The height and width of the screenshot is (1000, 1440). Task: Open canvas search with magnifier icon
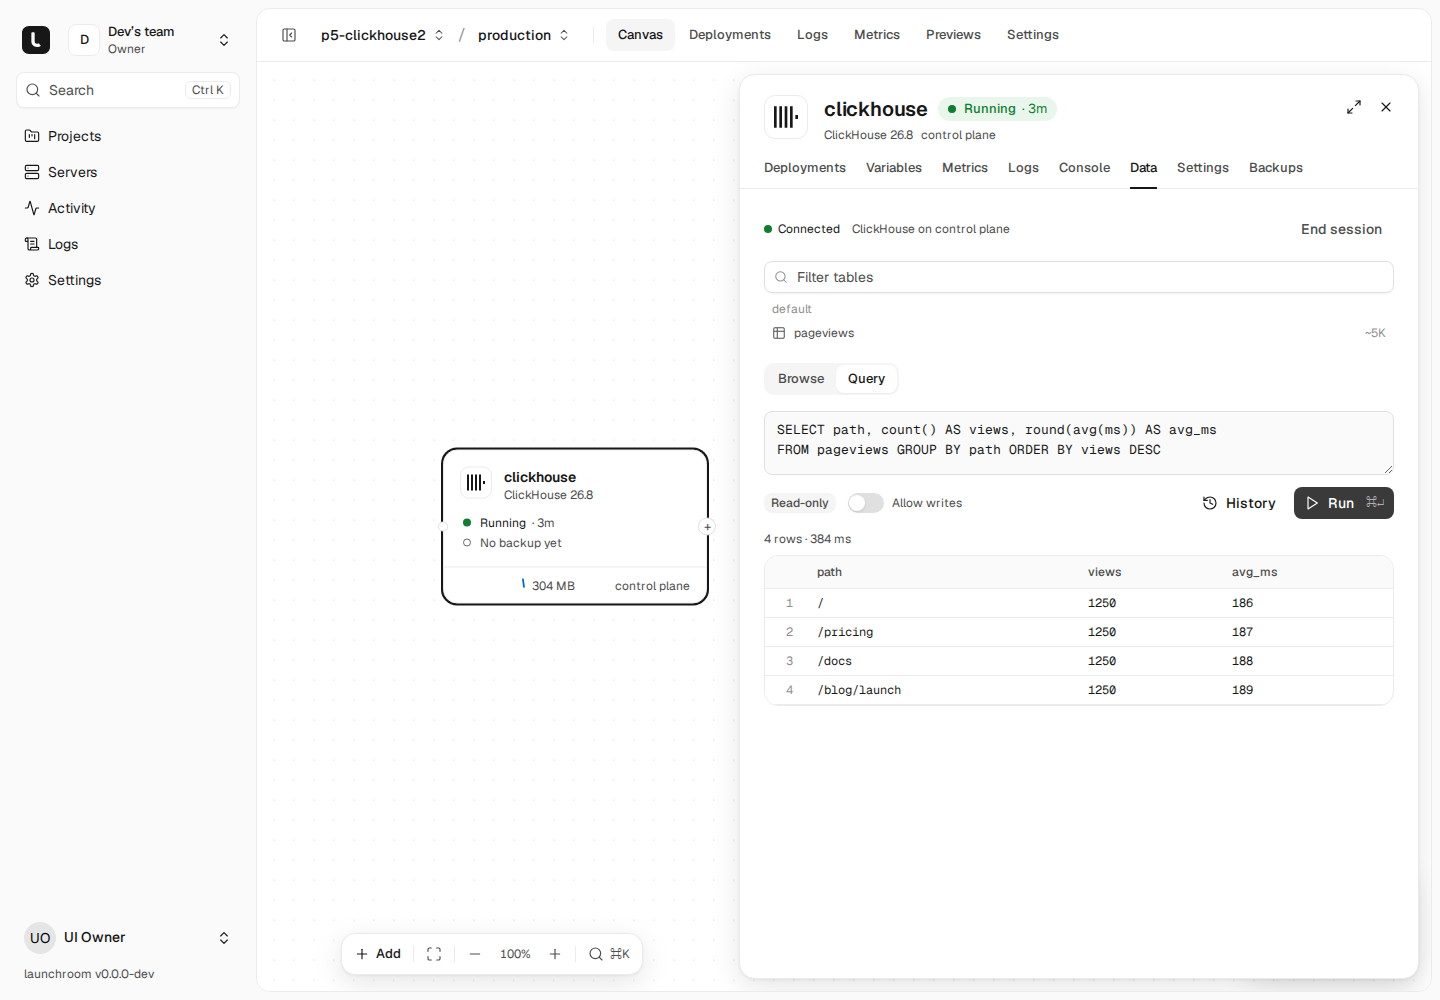609,954
